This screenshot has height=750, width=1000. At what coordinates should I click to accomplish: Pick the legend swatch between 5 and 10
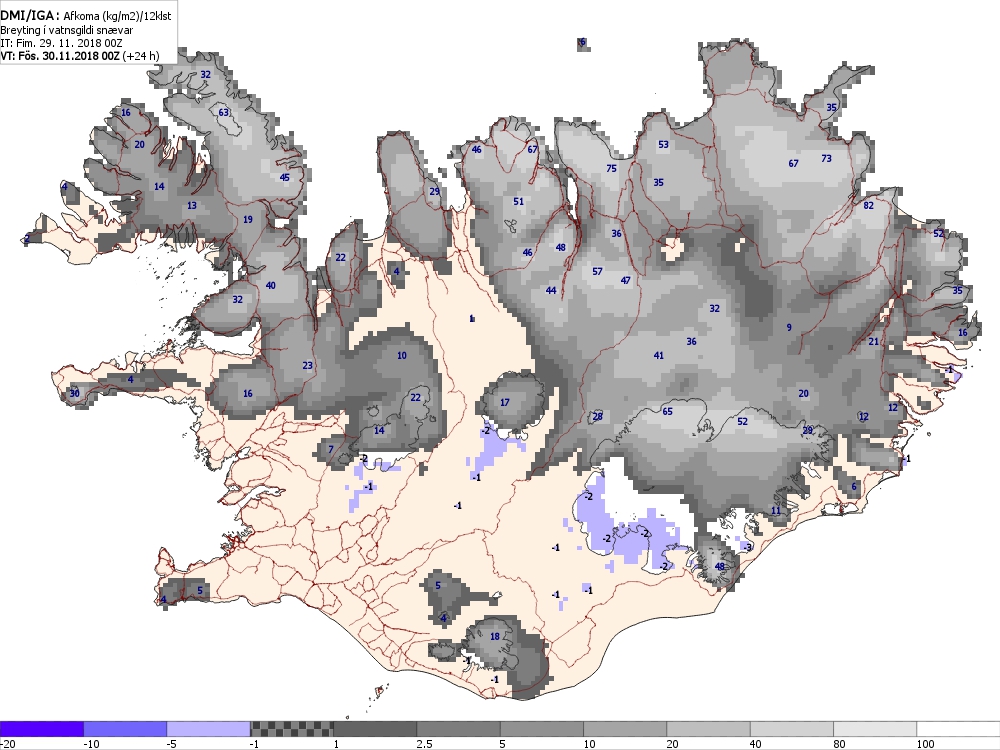point(542,729)
